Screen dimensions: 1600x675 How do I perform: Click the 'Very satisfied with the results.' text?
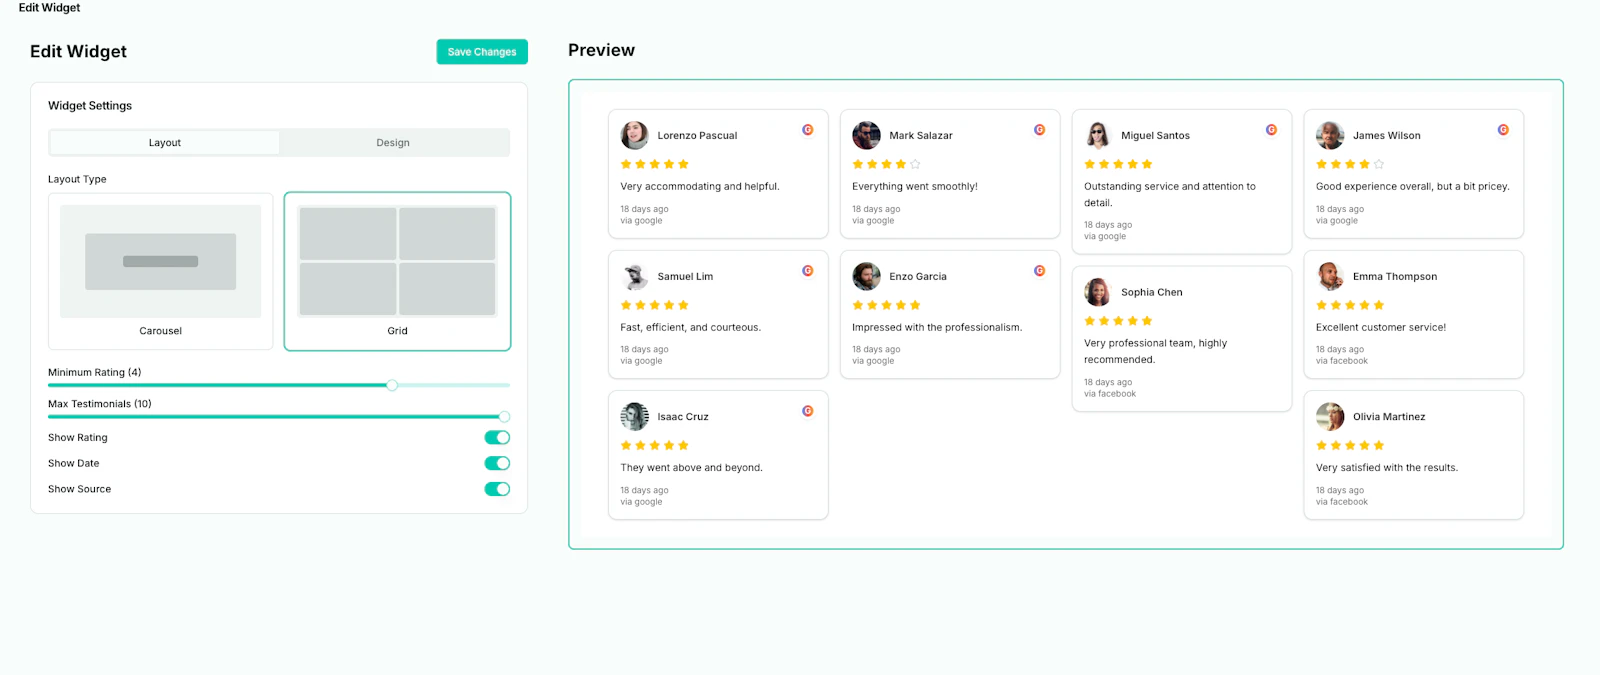coord(1387,468)
